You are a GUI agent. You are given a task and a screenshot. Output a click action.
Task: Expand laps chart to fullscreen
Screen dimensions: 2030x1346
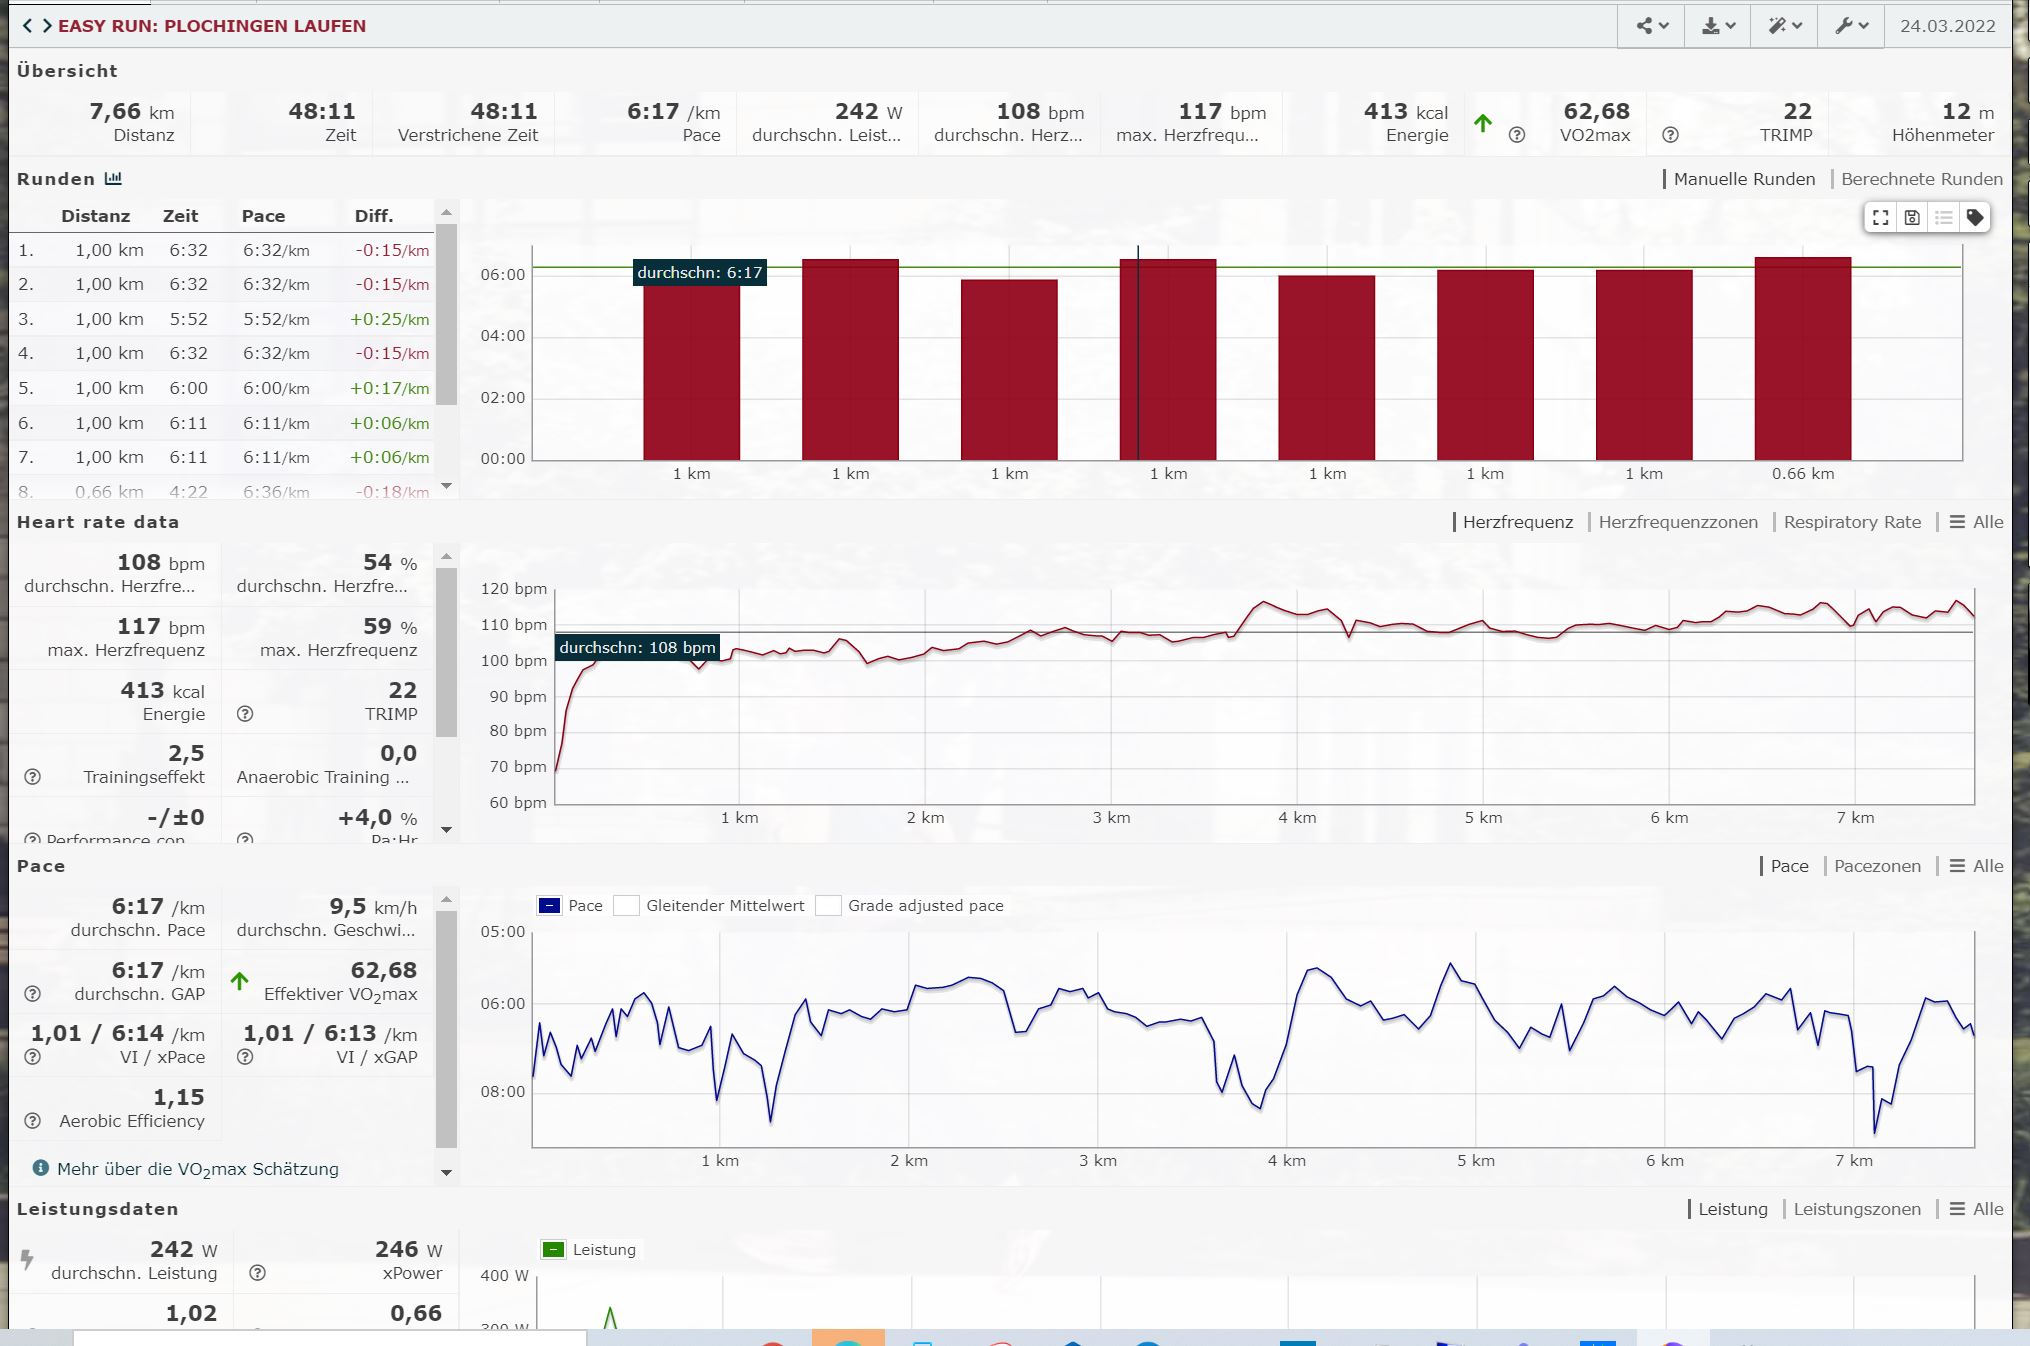pos(1880,218)
